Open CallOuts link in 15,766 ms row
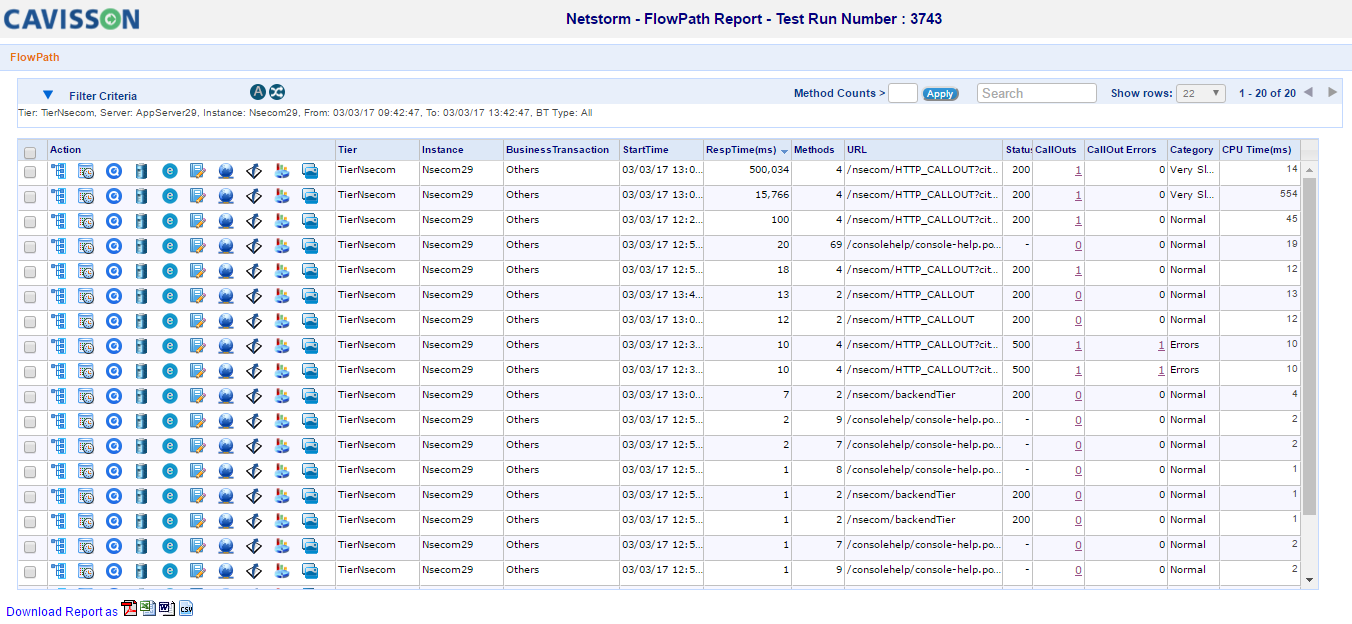The width and height of the screenshot is (1352, 624). [1078, 195]
